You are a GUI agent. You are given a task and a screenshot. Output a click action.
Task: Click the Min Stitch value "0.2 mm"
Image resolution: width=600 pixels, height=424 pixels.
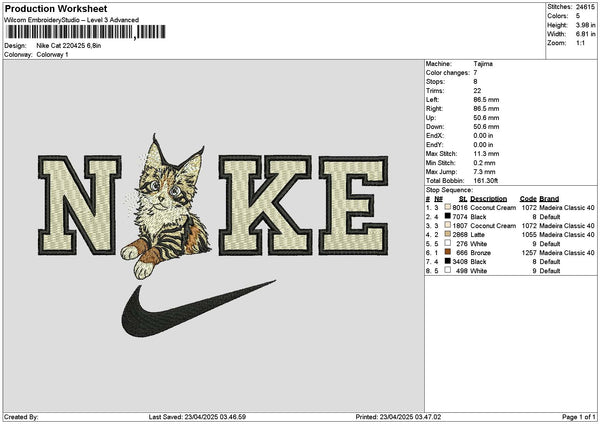click(484, 163)
